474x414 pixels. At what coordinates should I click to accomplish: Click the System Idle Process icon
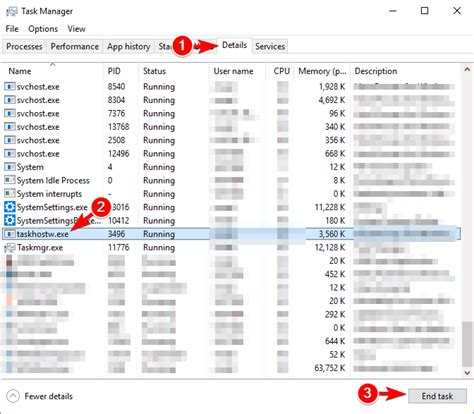click(x=10, y=180)
